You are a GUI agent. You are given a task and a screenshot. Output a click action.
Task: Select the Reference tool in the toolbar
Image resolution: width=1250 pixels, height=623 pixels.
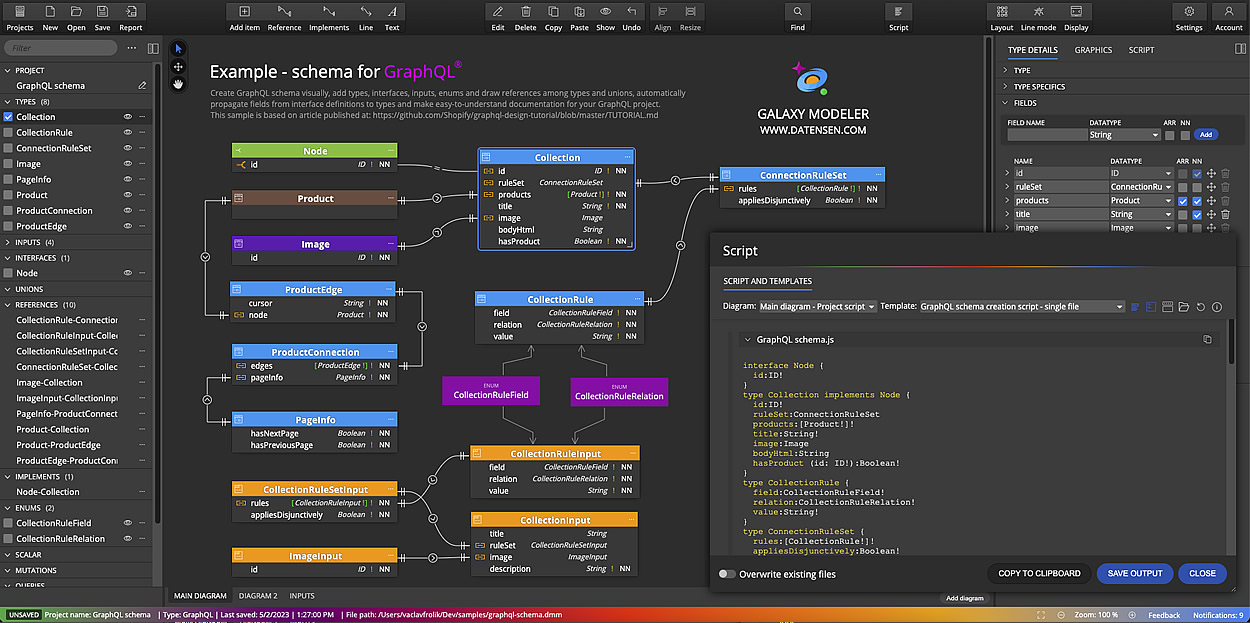coord(284,14)
